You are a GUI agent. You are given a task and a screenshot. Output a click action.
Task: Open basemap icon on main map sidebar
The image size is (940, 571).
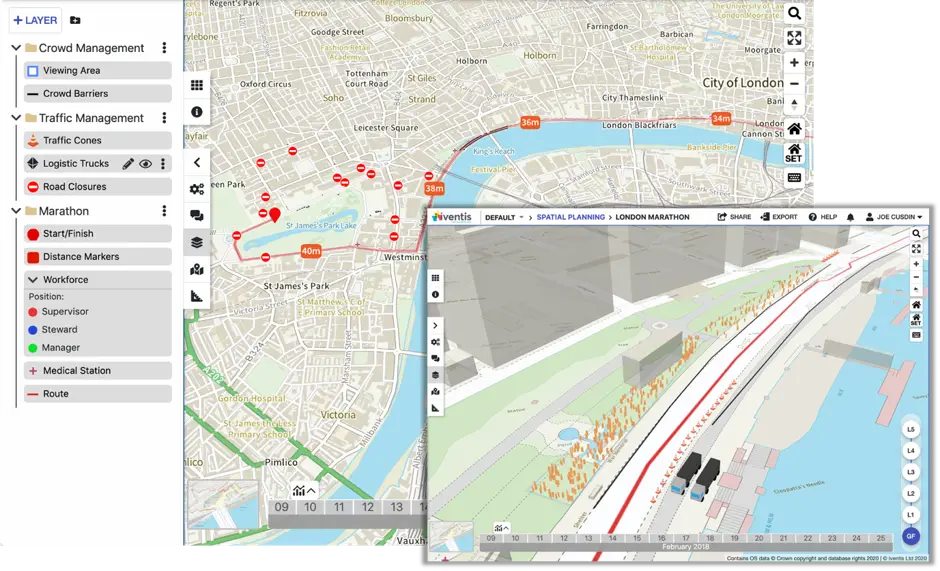tap(197, 269)
